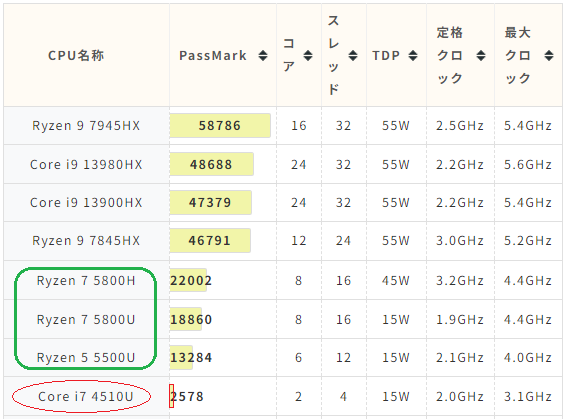Click the 22002 PassMark score bar
Screen dimensions: 567x420
pyautogui.click(x=188, y=280)
